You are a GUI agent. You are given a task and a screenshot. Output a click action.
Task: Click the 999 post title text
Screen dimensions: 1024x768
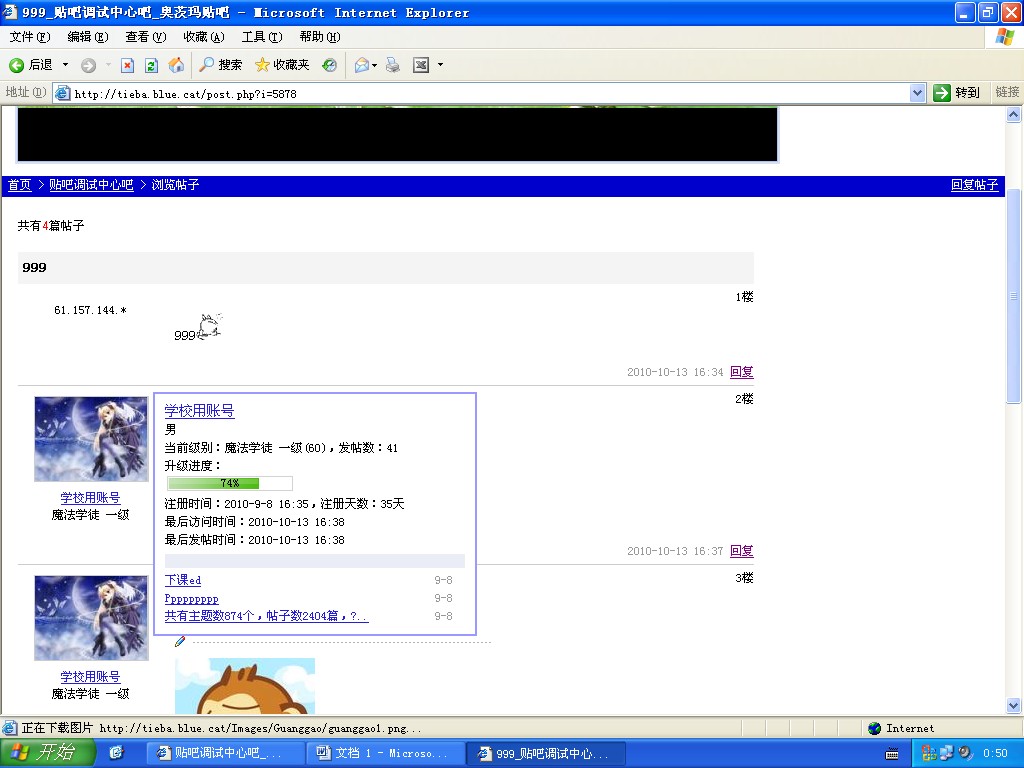point(34,267)
